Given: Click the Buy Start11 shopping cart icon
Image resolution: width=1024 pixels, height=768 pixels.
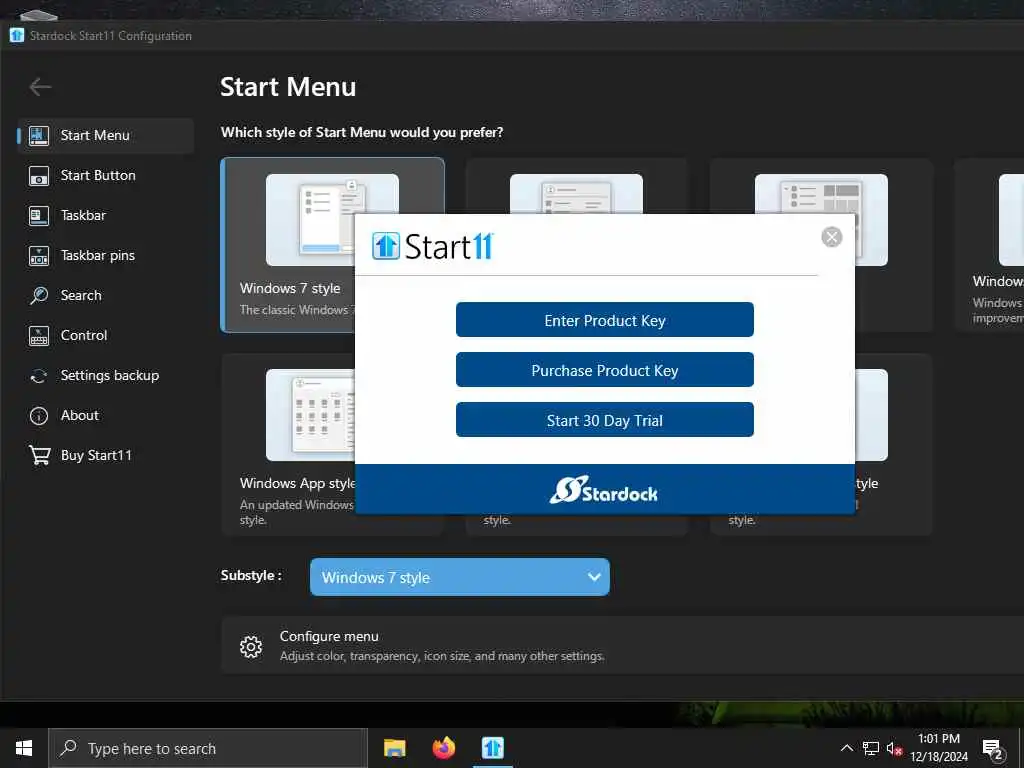Looking at the screenshot, I should [39, 455].
